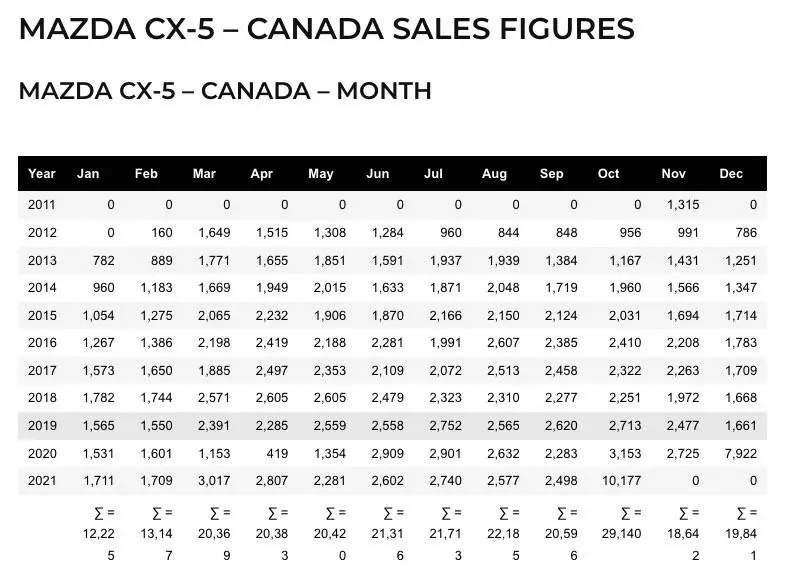Click the May column header
This screenshot has width=785, height=577.
click(x=321, y=174)
